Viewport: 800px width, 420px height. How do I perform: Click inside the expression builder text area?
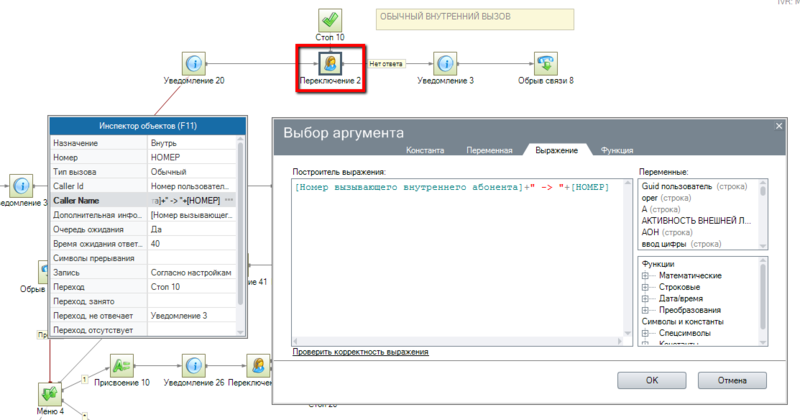point(457,260)
